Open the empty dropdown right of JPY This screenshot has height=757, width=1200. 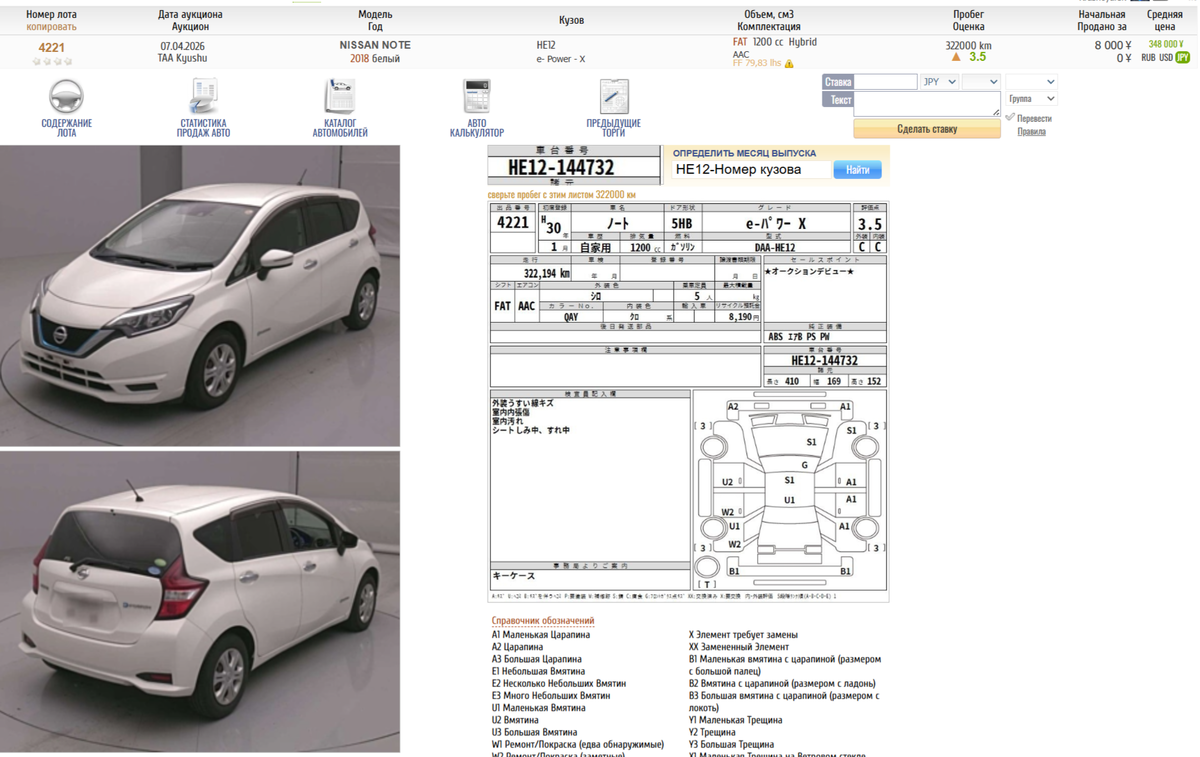pyautogui.click(x=981, y=82)
